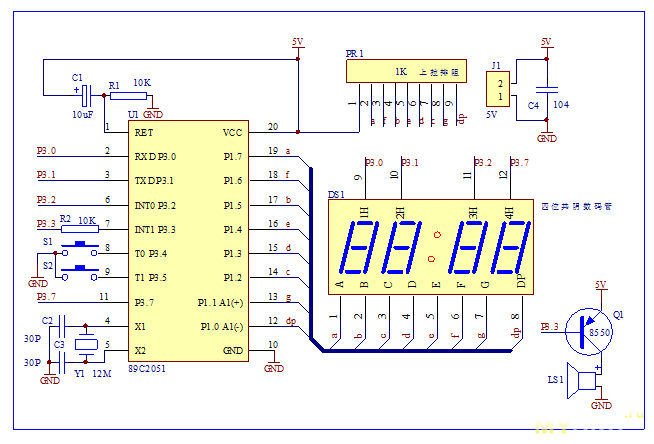Click the Y1 12M crystal symbol
The image size is (654, 444).
[86, 344]
